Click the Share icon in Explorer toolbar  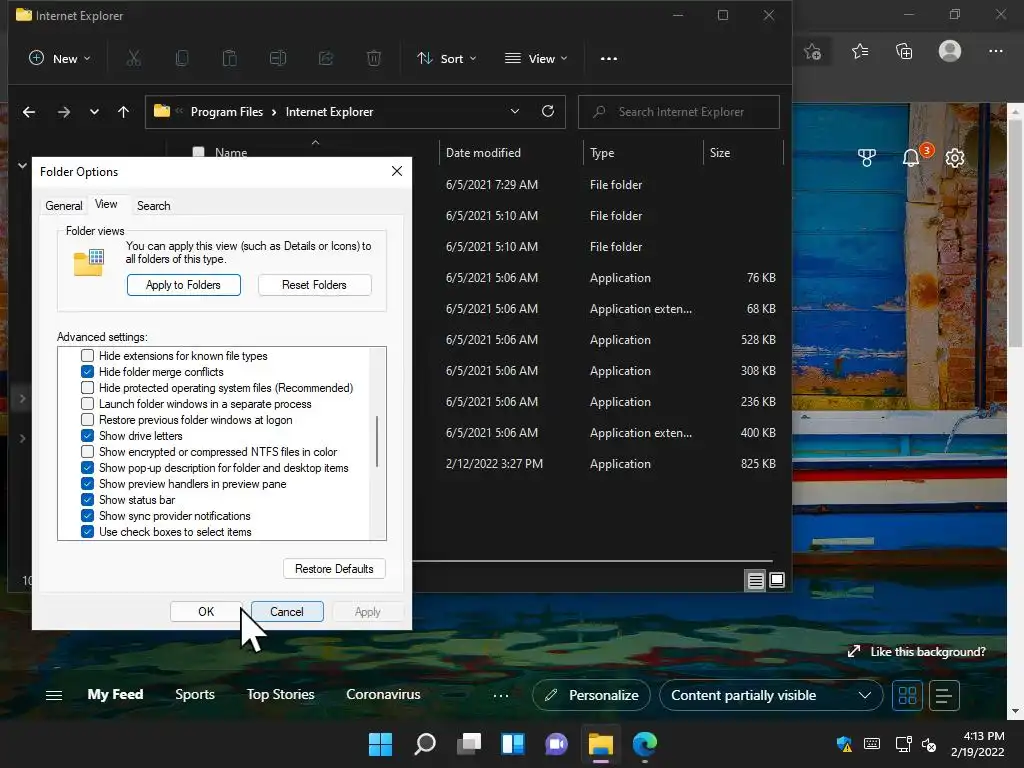[326, 58]
